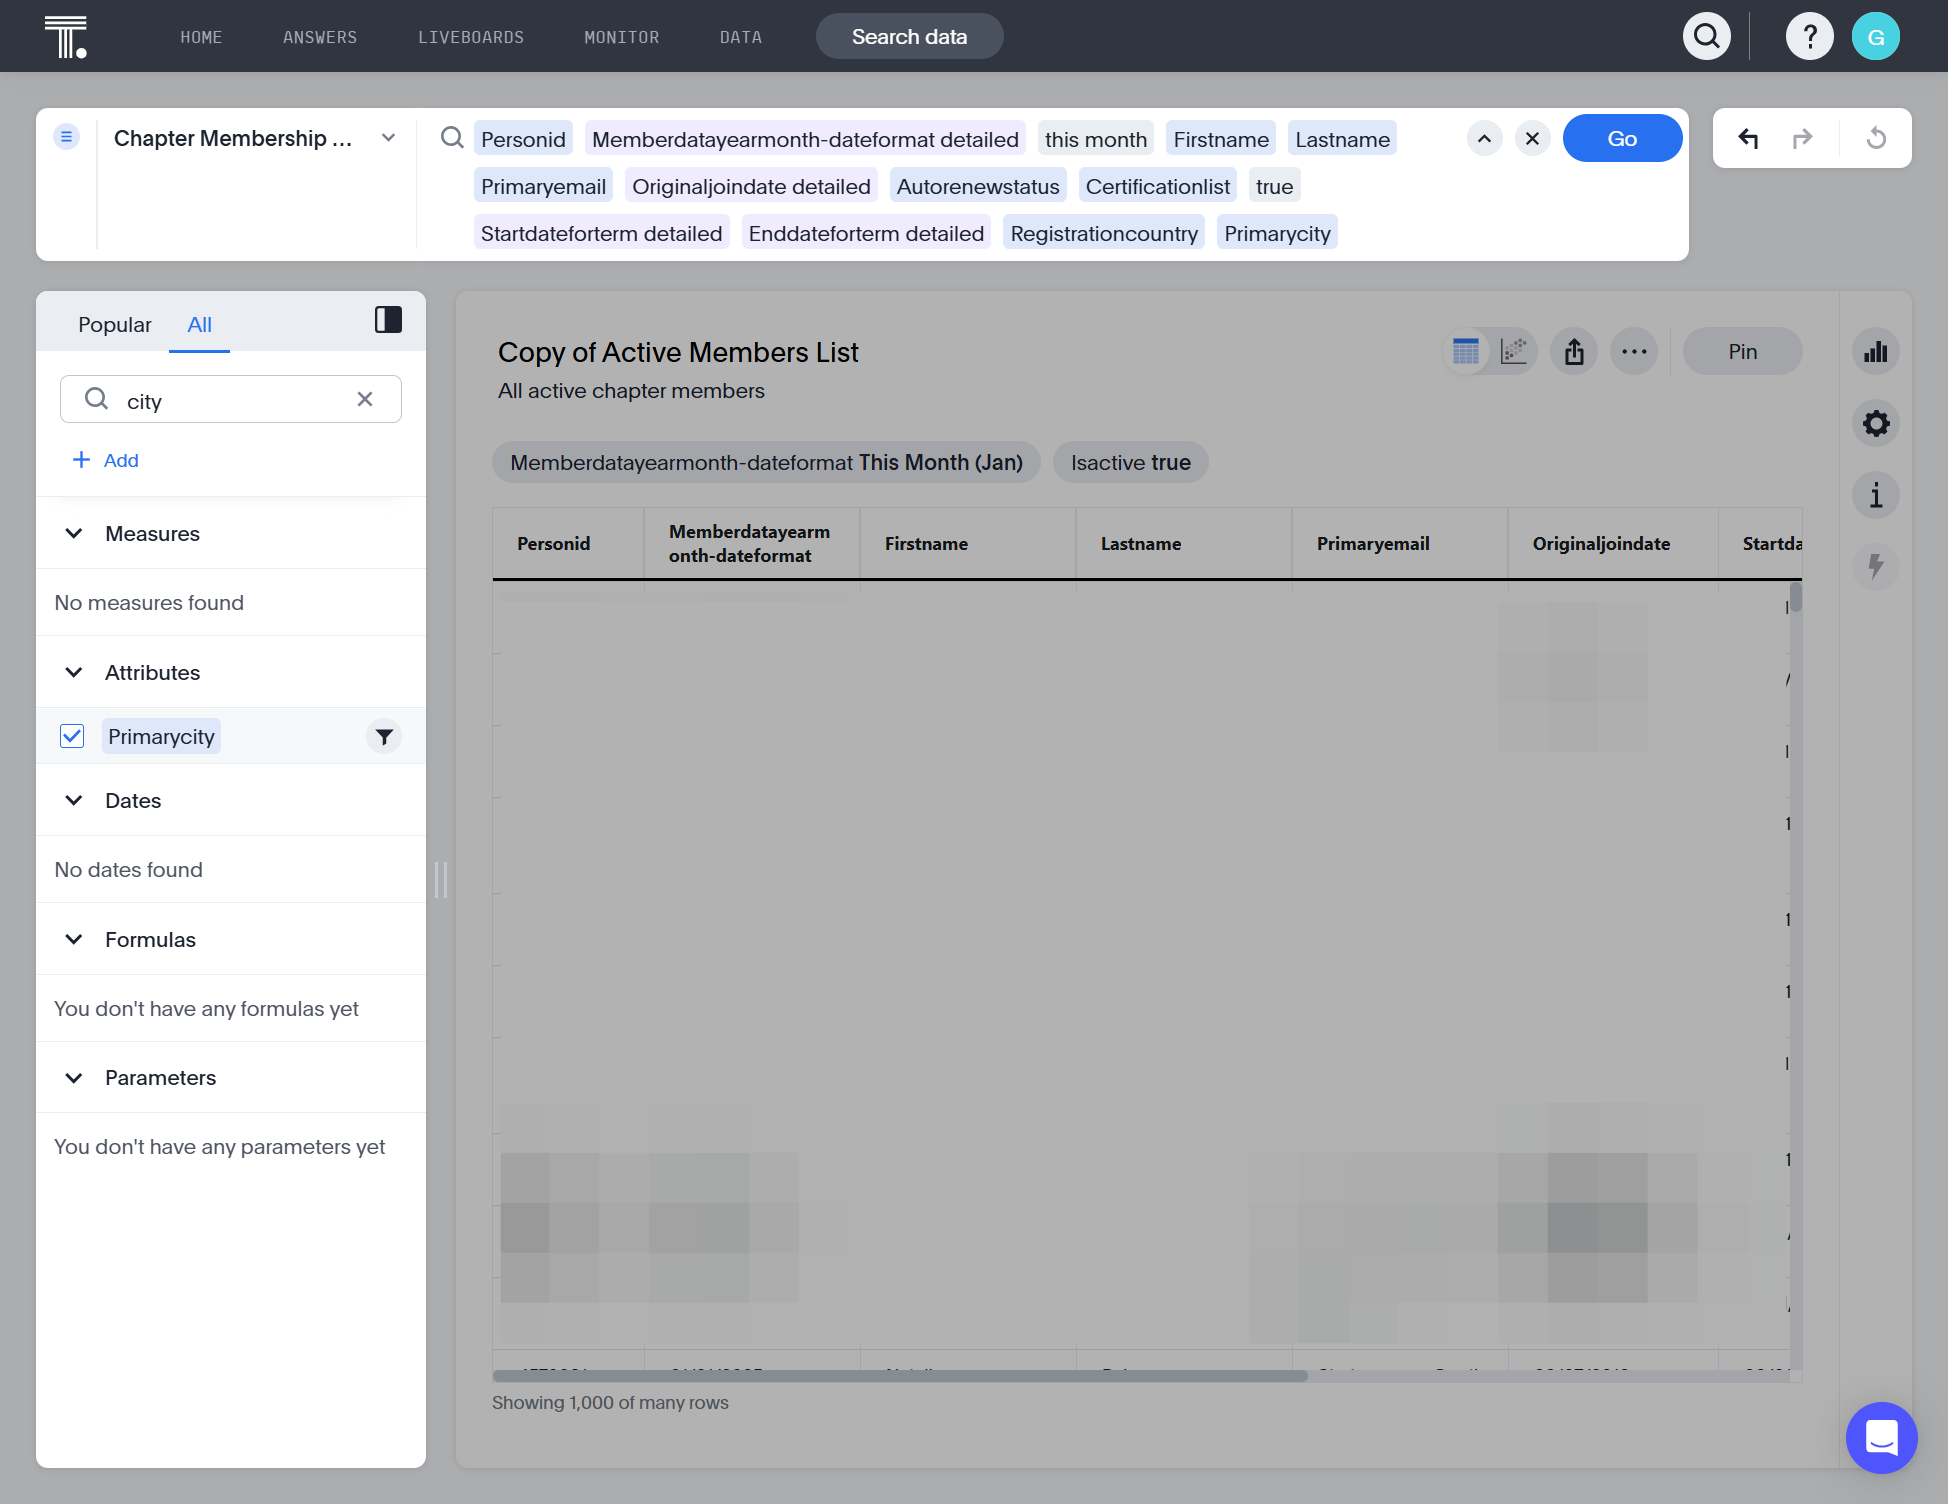Collapse the search bar with up chevron
1948x1504 pixels.
coord(1484,139)
